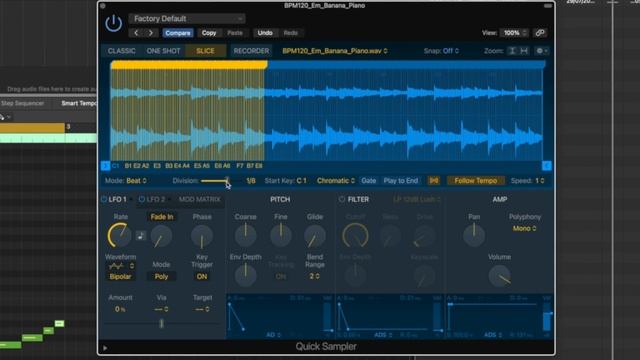Enable LFO 1 power toggle
The width and height of the screenshot is (640, 360).
(x=104, y=199)
